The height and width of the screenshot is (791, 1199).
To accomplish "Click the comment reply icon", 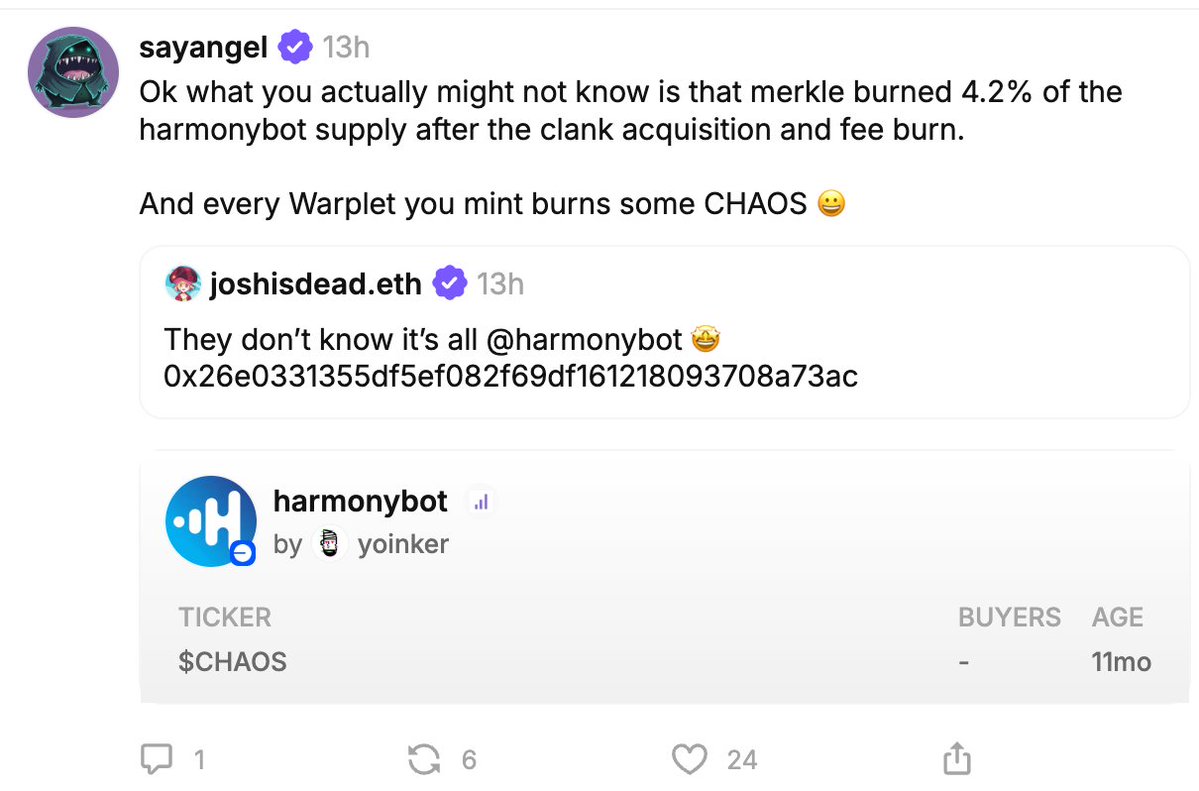I will click(x=158, y=760).
